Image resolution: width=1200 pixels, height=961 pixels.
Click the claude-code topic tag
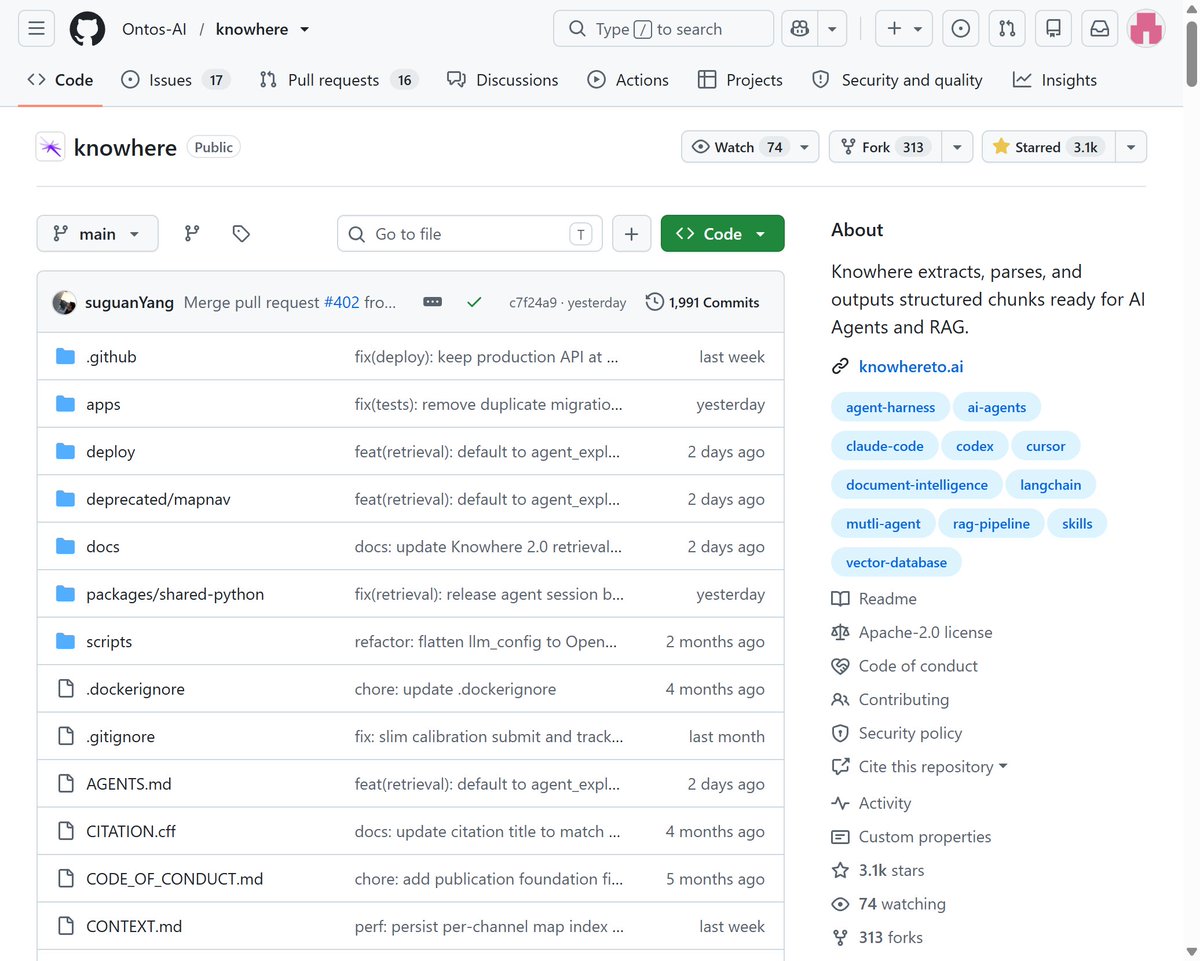click(884, 446)
